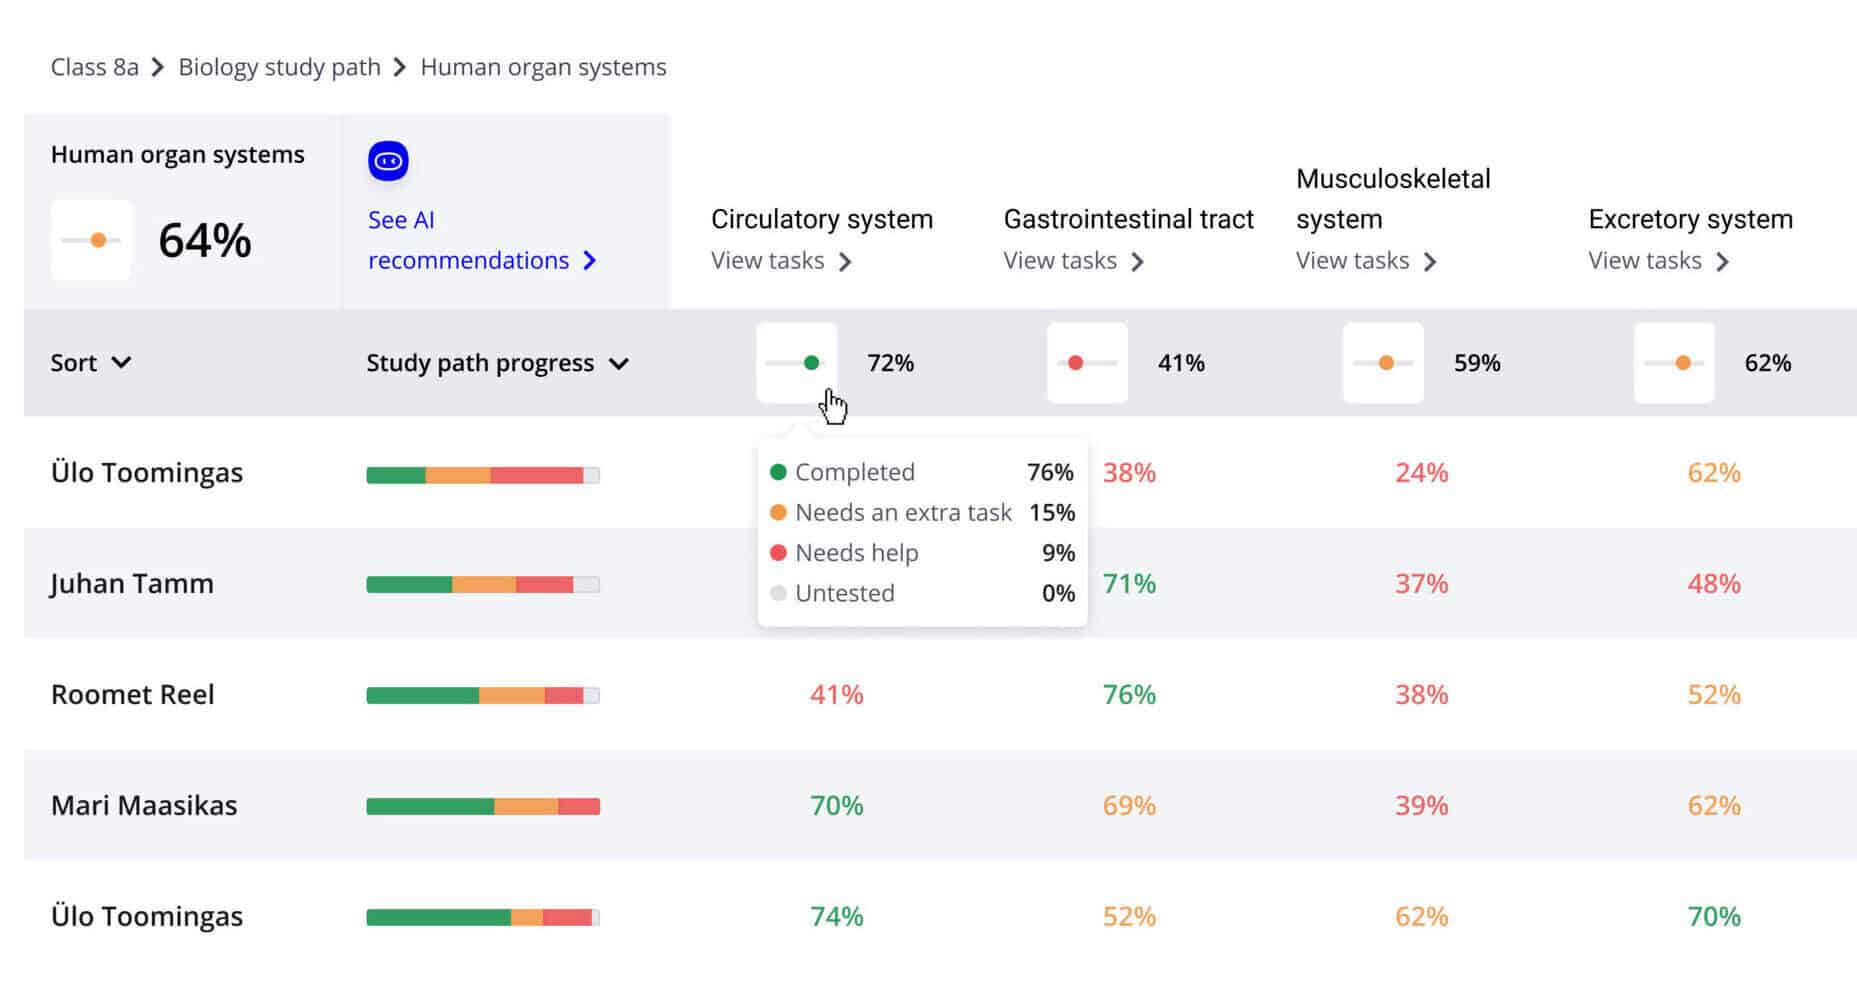Open the Study path progress dropdown
This screenshot has height=988, width=1857.
click(x=499, y=363)
